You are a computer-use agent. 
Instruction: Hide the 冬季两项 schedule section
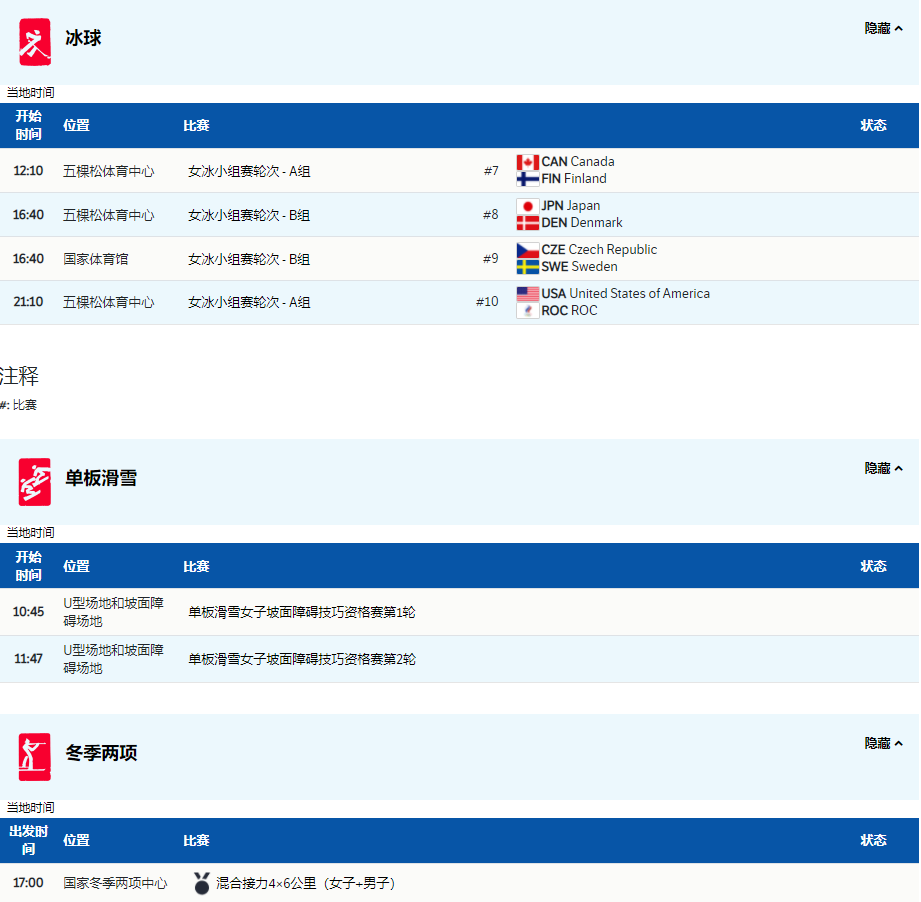pos(883,743)
